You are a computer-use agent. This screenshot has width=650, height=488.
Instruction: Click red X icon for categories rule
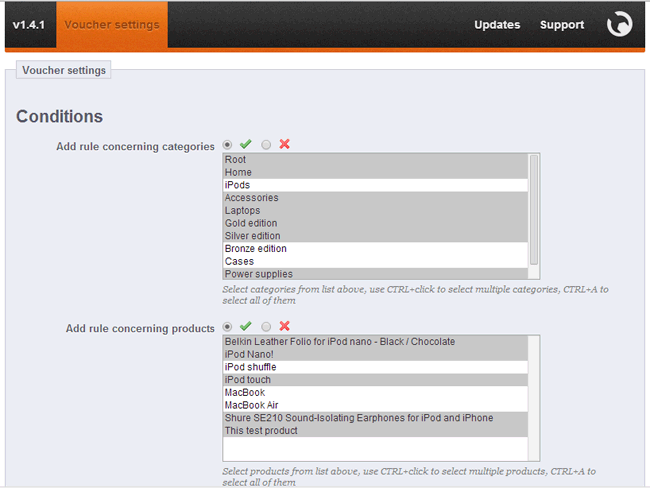point(285,145)
